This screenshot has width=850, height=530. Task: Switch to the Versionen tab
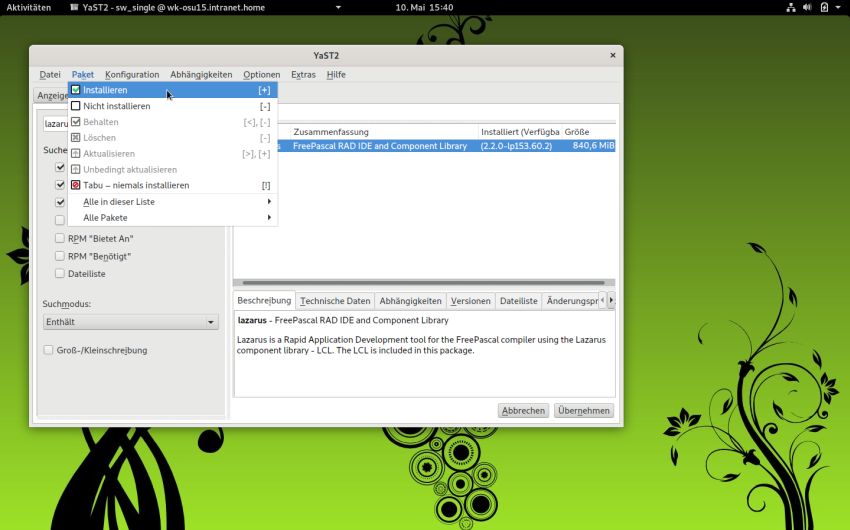click(471, 301)
